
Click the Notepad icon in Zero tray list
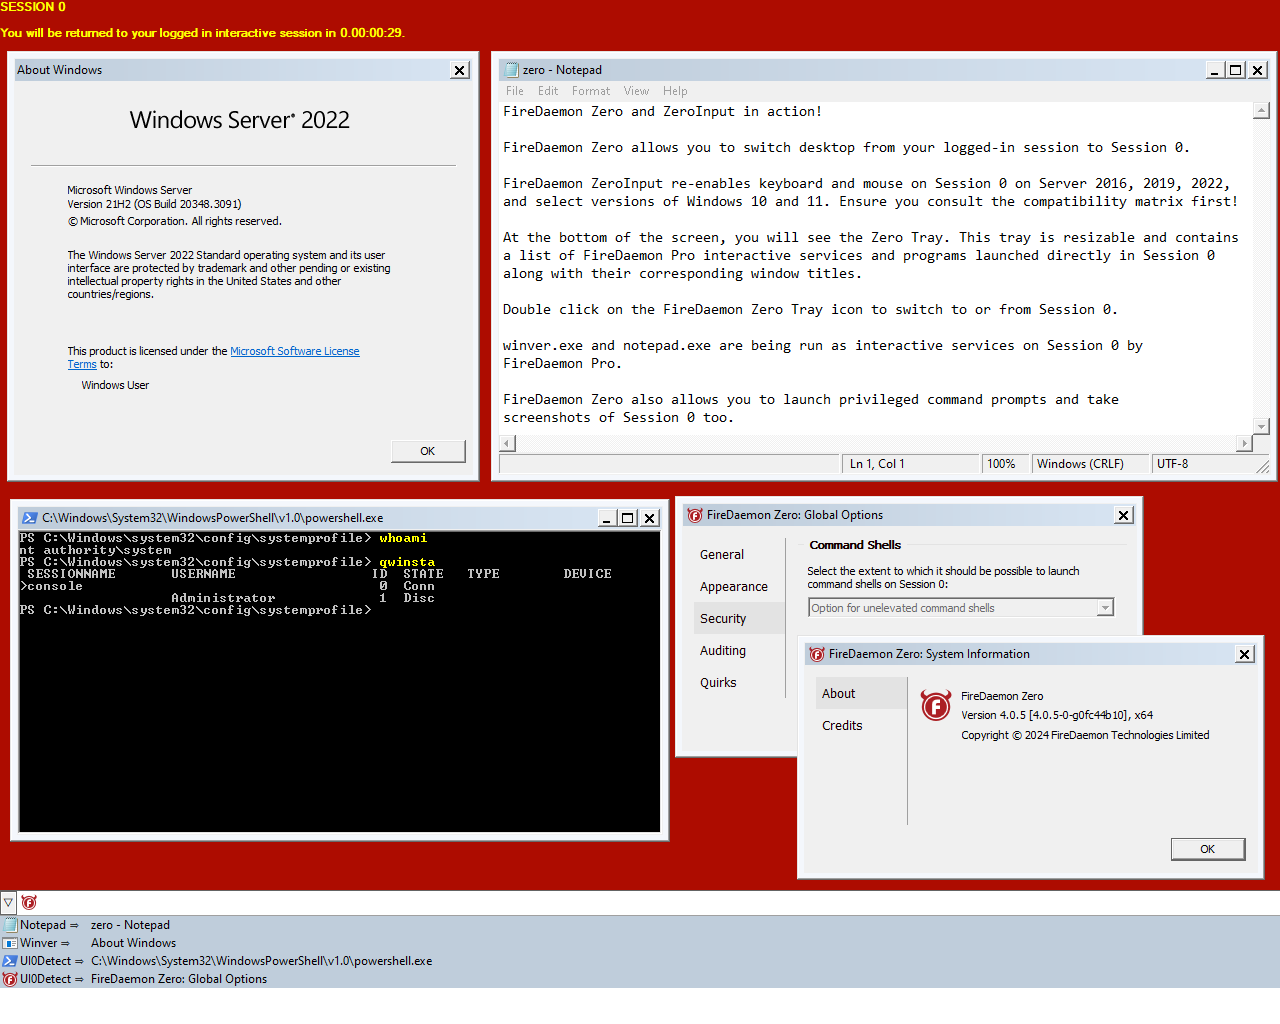click(x=10, y=925)
